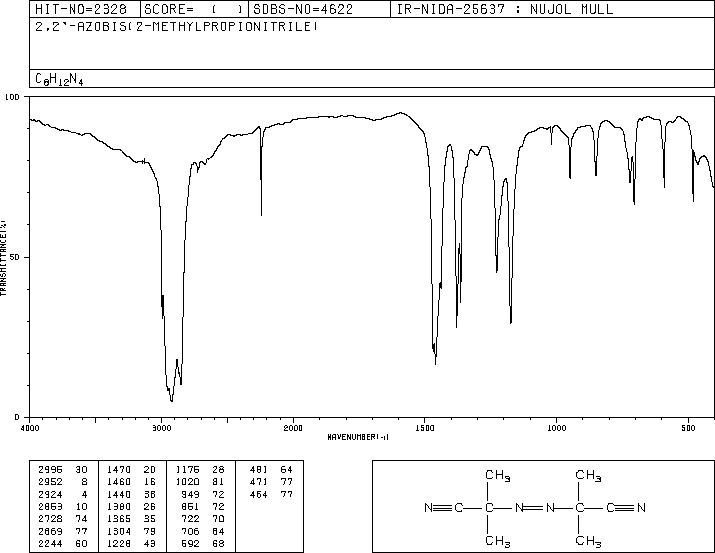Click the TRANSMITTANCE y-axis label
The width and height of the screenshot is (715, 553).
(5, 257)
